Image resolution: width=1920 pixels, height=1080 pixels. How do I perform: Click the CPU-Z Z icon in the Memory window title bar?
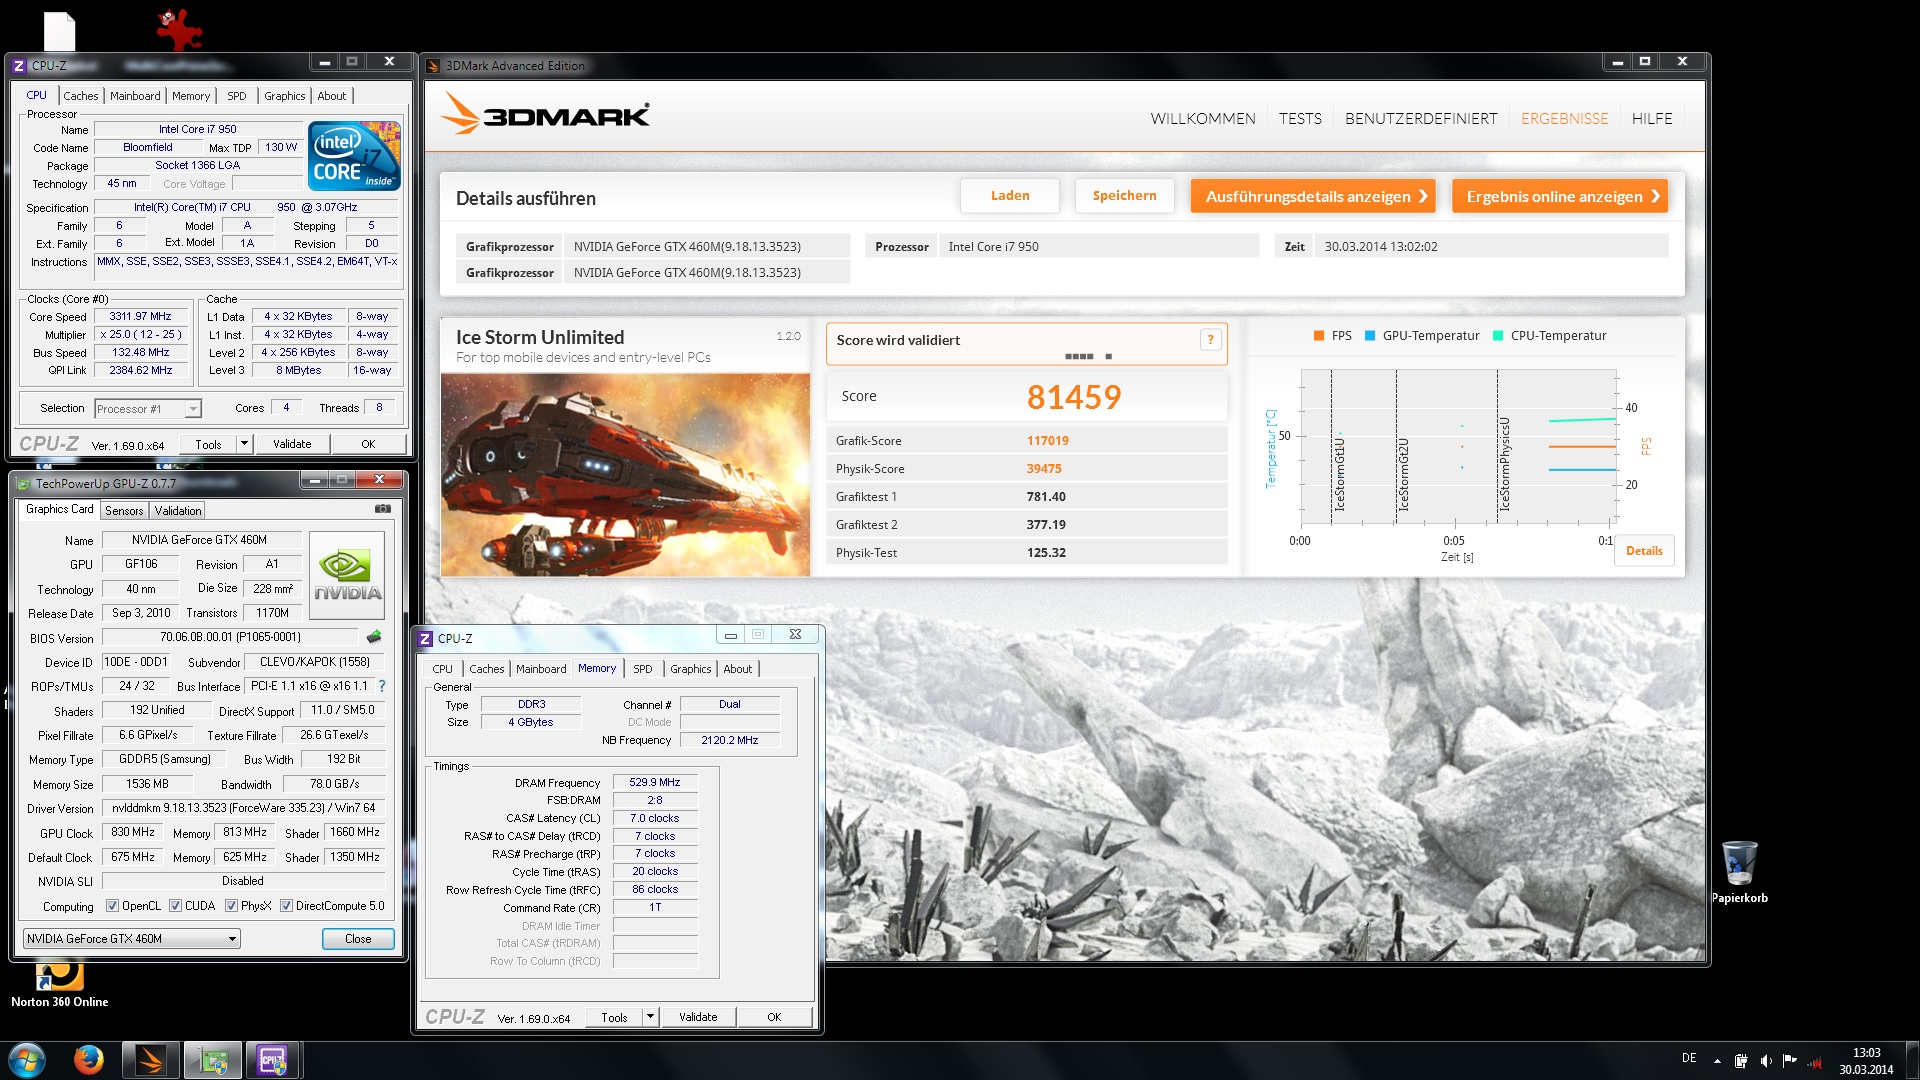tap(425, 638)
